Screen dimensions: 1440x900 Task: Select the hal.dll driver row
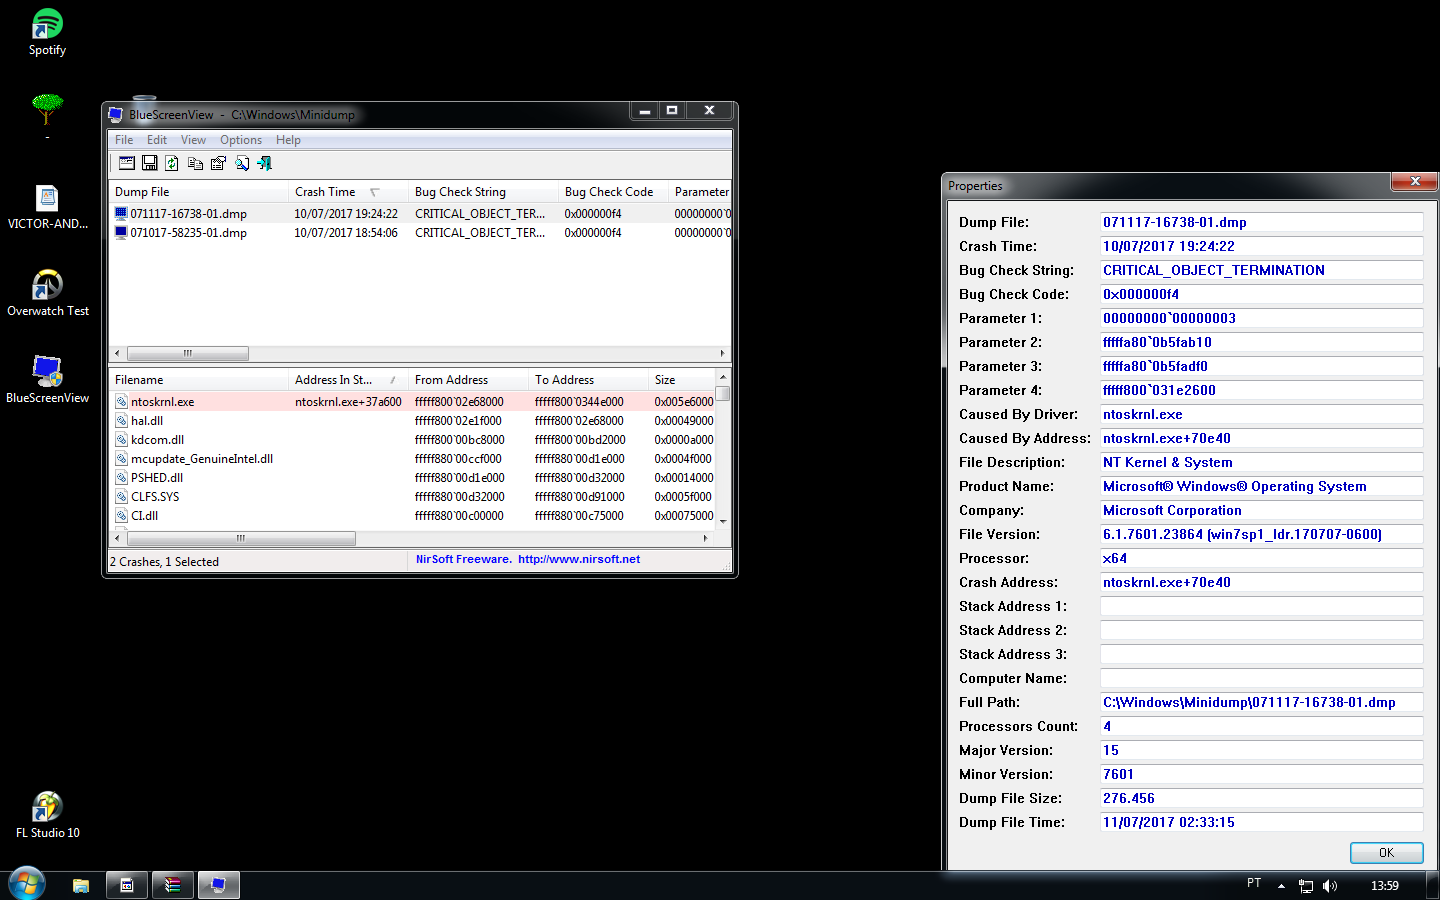[413, 420]
